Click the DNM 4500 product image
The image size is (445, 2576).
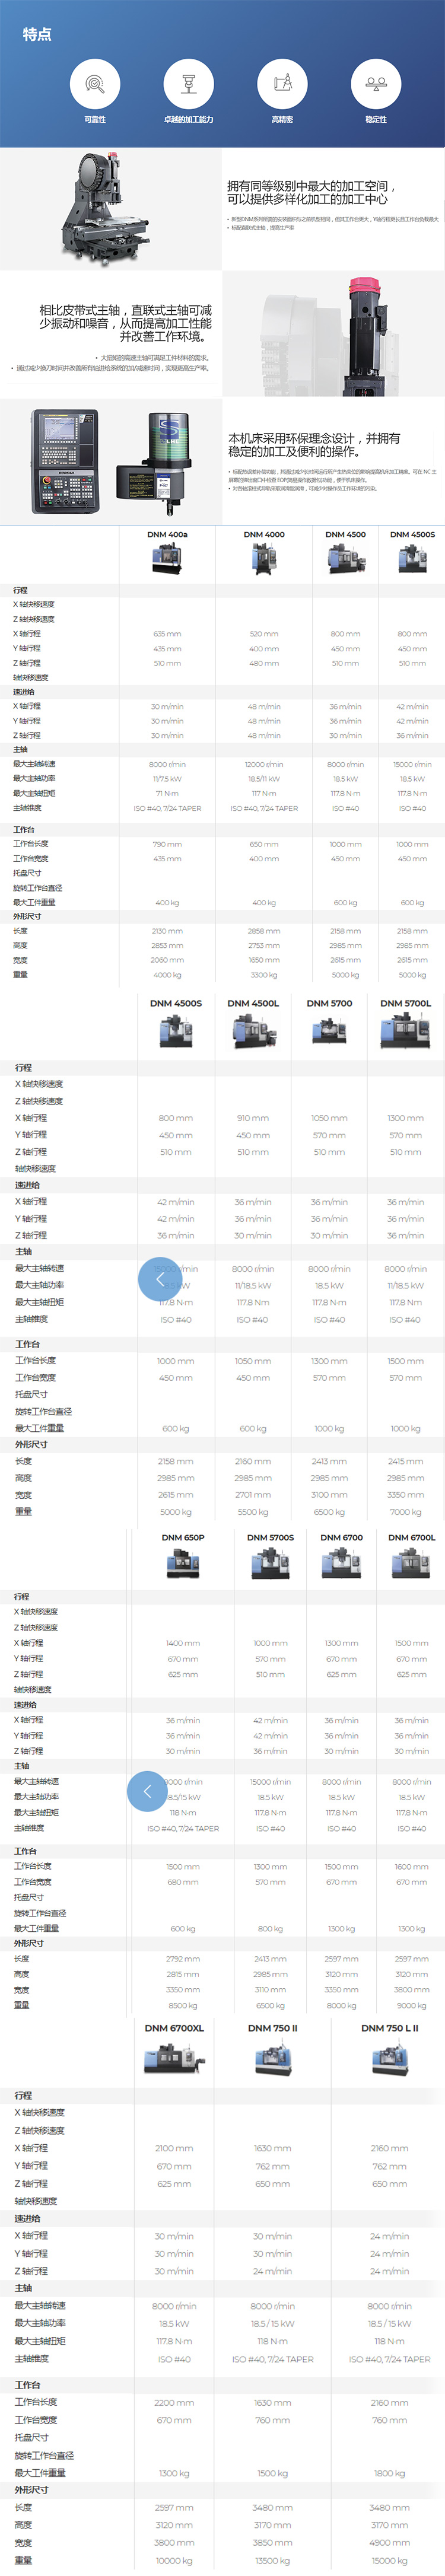click(345, 558)
